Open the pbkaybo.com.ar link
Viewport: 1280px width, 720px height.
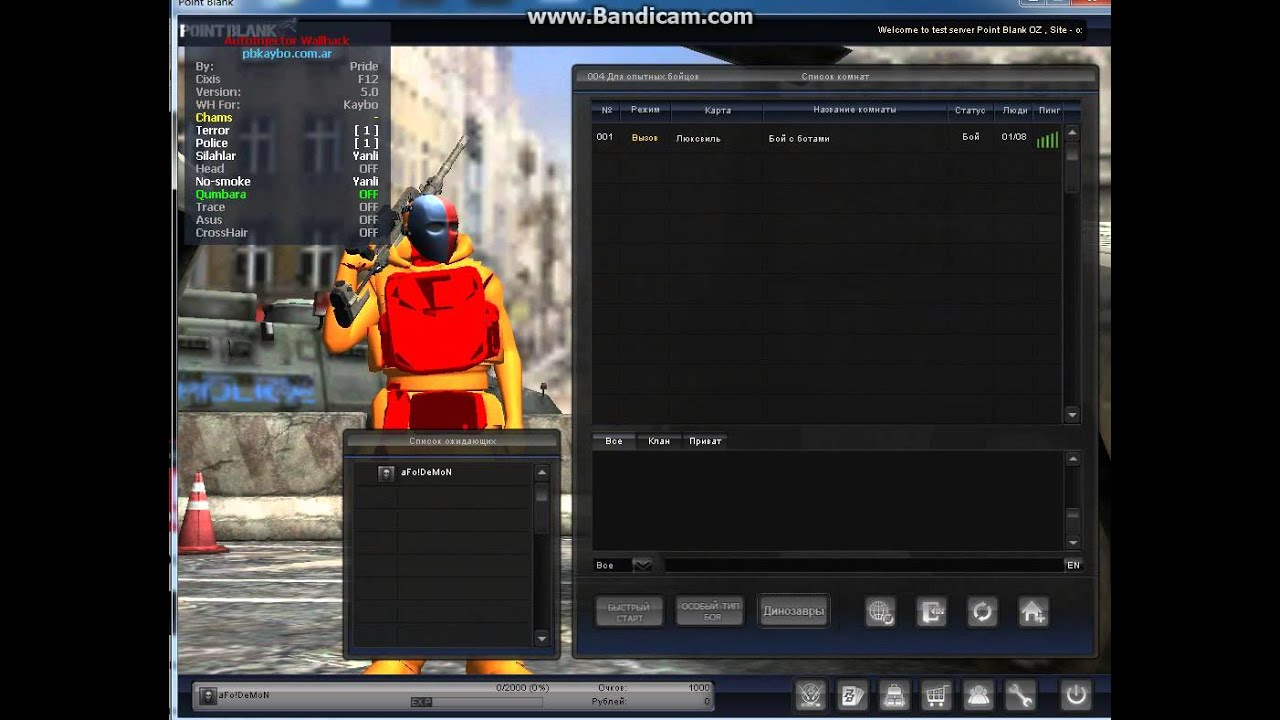(x=287, y=54)
